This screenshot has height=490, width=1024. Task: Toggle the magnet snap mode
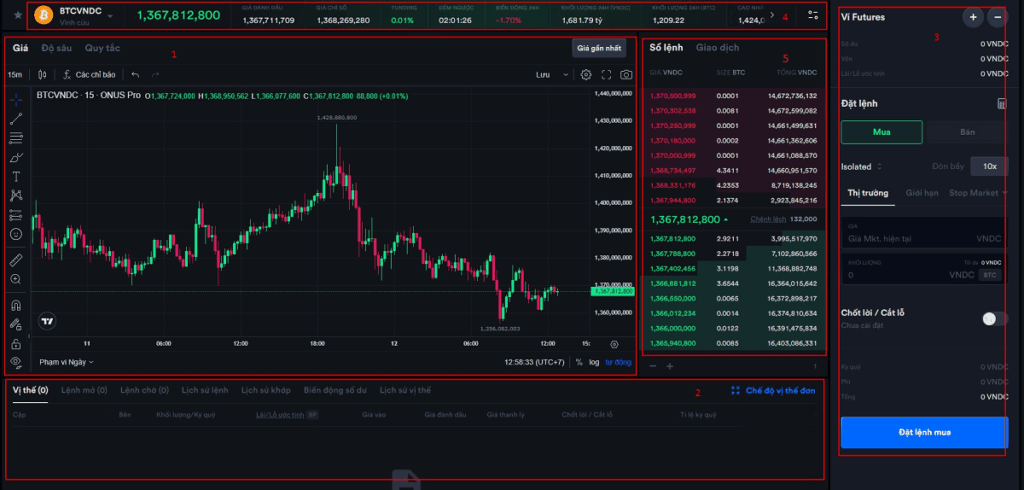pos(16,305)
